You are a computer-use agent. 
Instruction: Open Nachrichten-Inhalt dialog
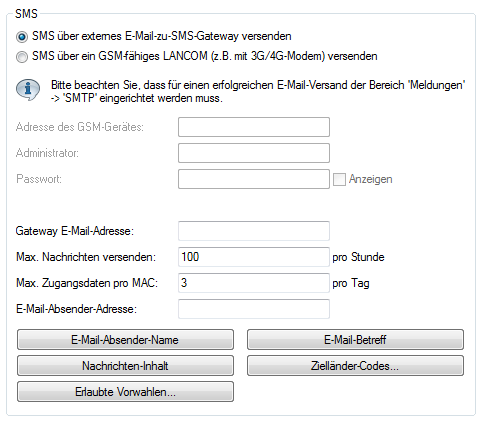pos(125,366)
